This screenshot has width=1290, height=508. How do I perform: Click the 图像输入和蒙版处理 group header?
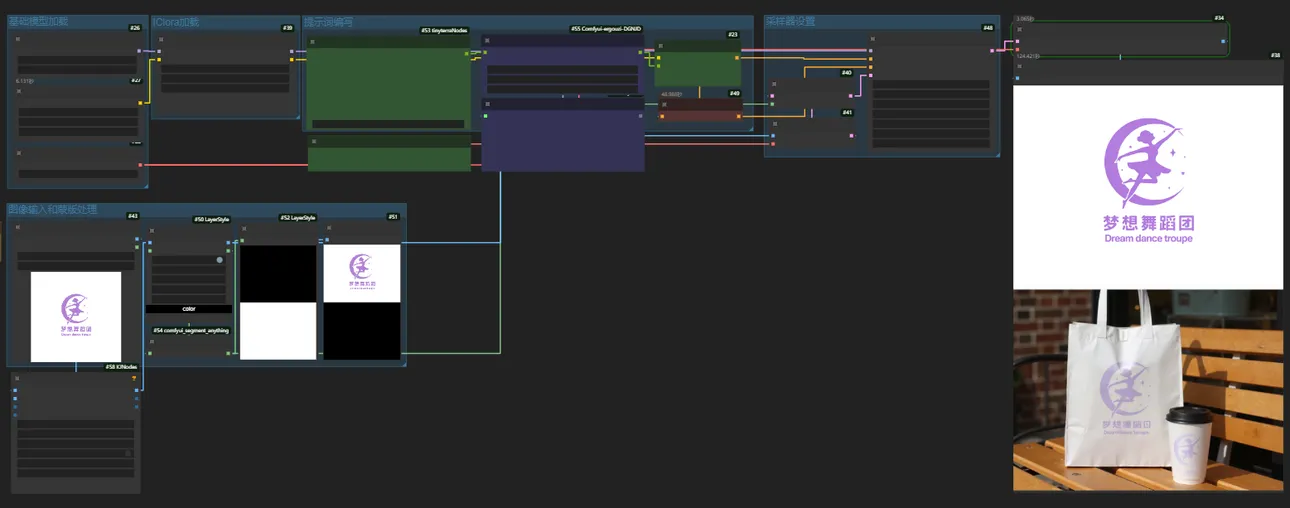click(x=52, y=210)
